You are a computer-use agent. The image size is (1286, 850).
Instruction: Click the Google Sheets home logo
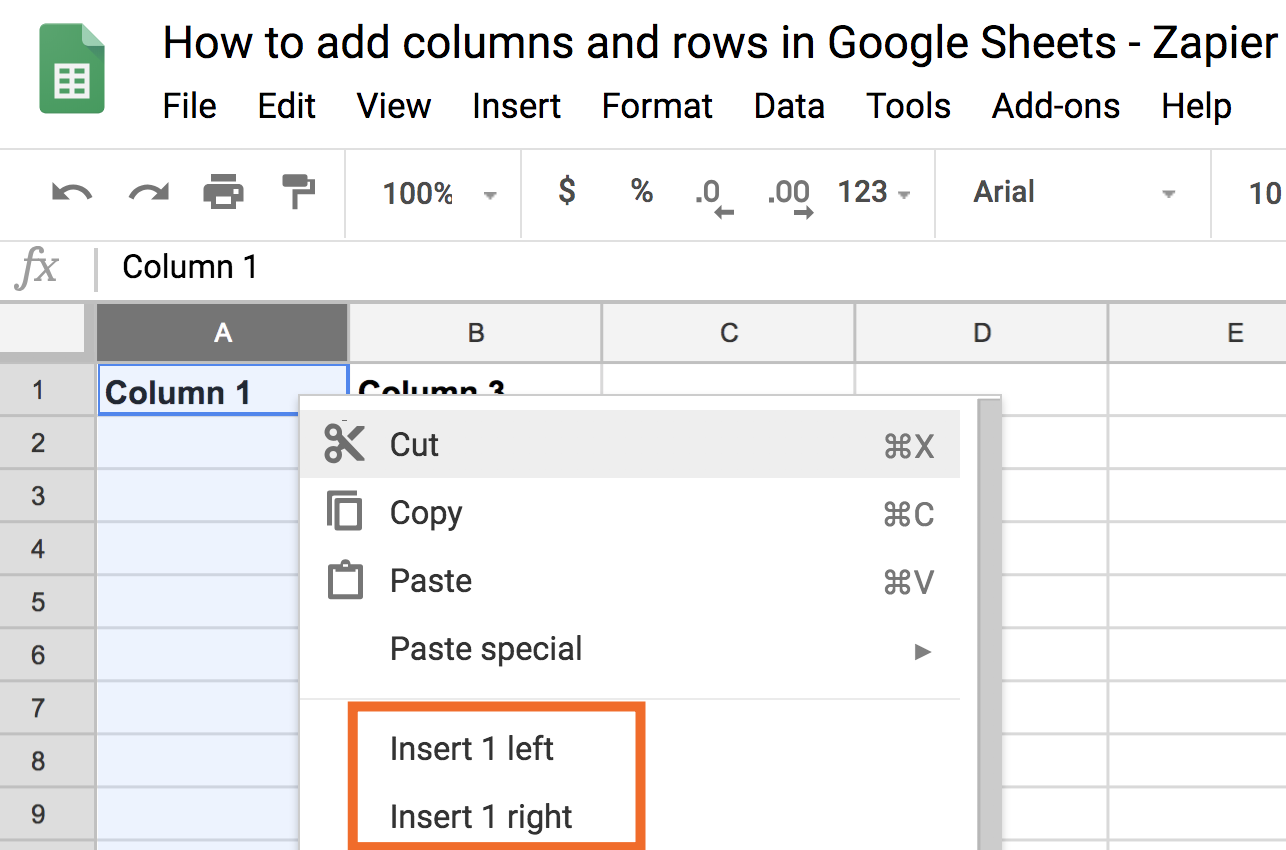[71, 69]
